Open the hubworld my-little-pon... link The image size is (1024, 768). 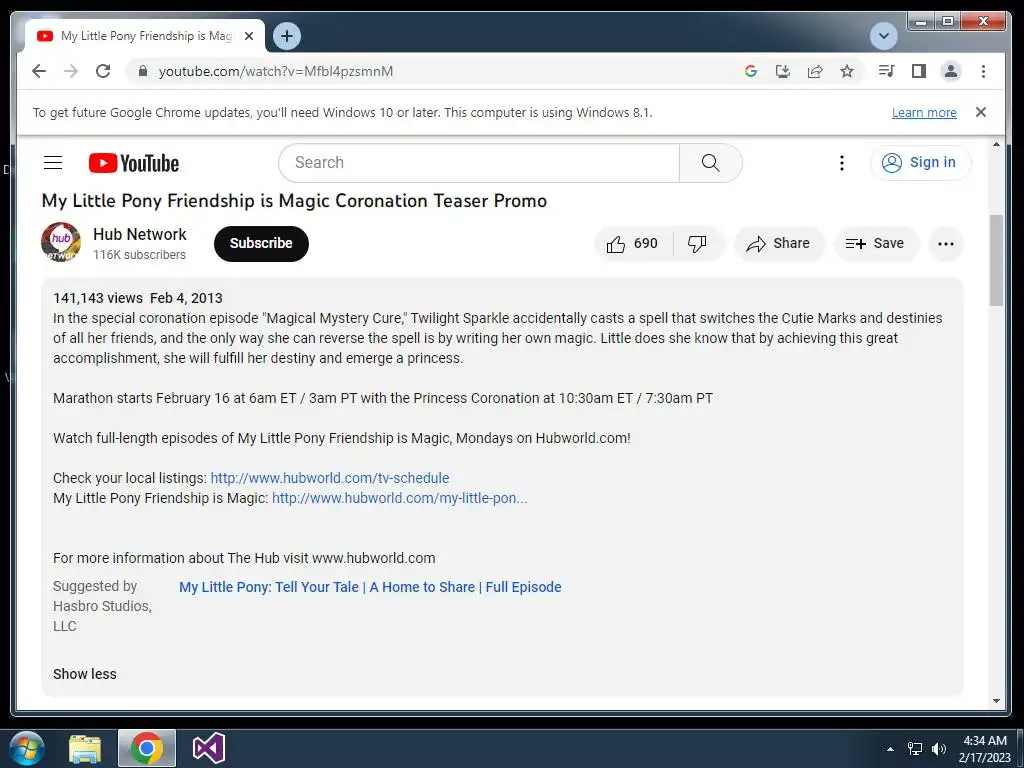tap(400, 498)
